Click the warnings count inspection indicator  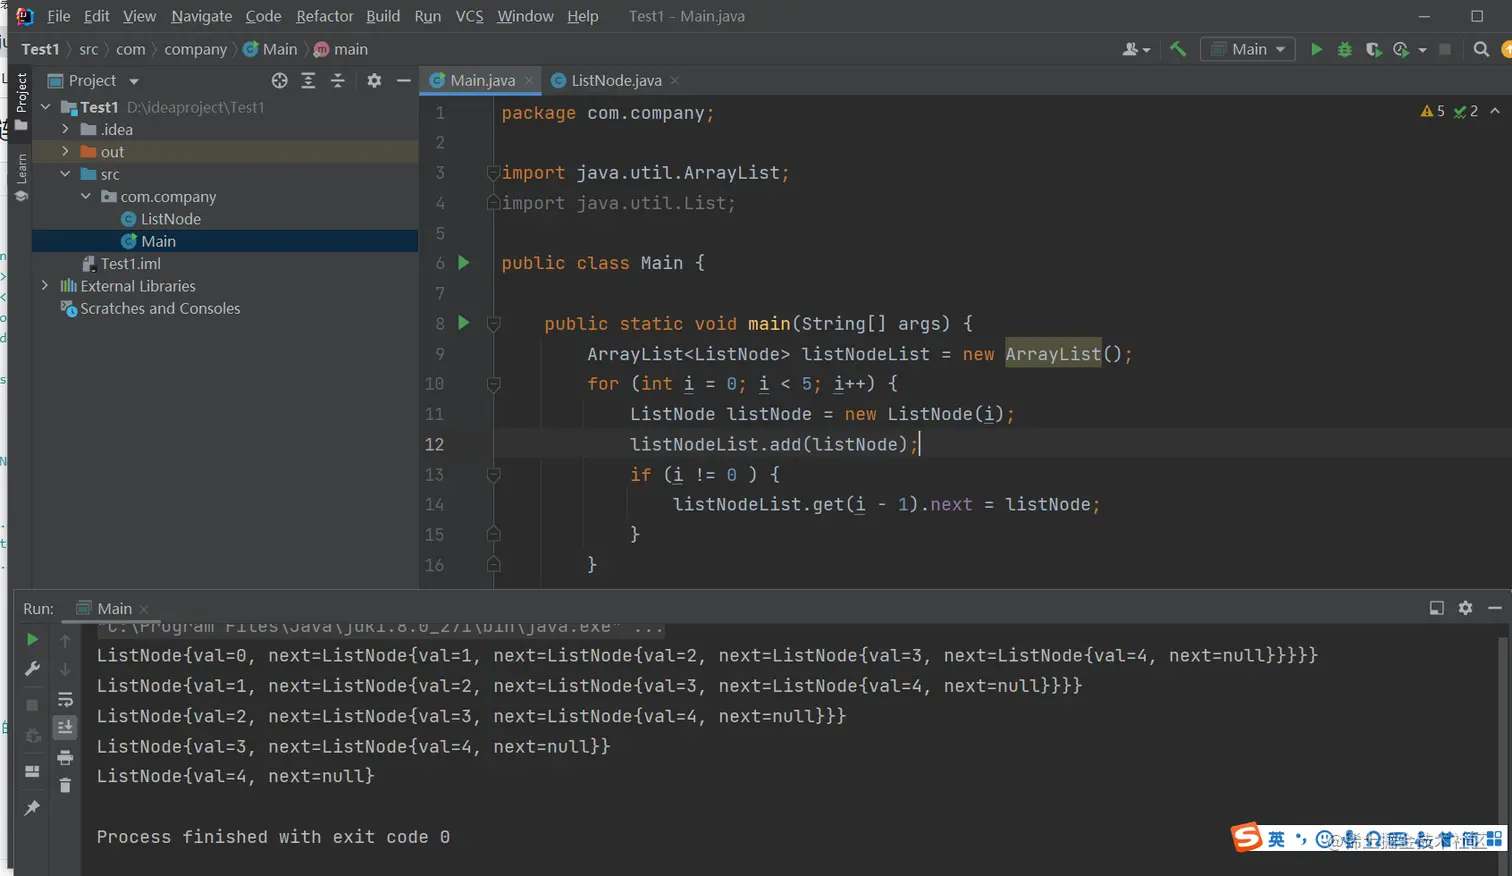click(x=1432, y=111)
